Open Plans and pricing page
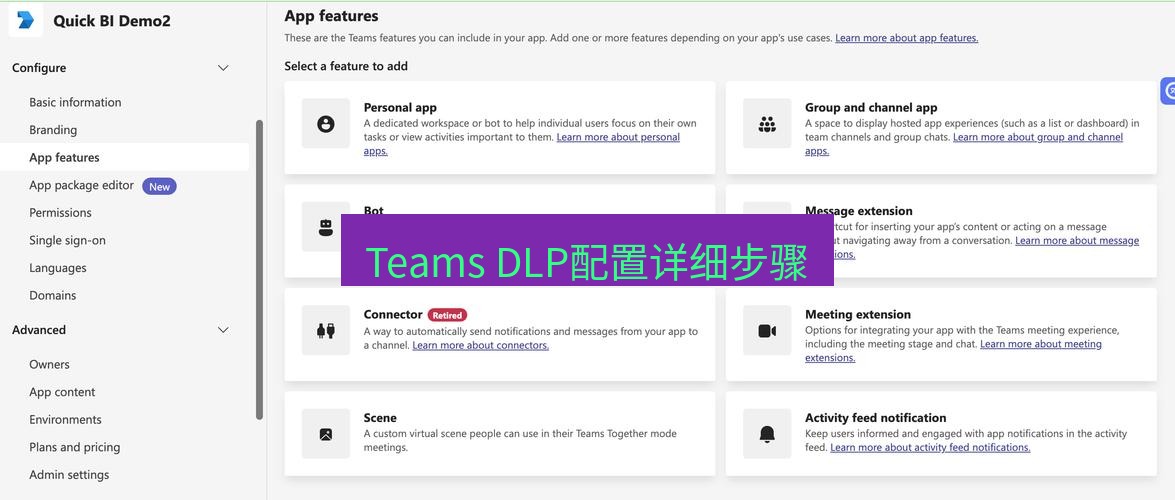 (74, 448)
